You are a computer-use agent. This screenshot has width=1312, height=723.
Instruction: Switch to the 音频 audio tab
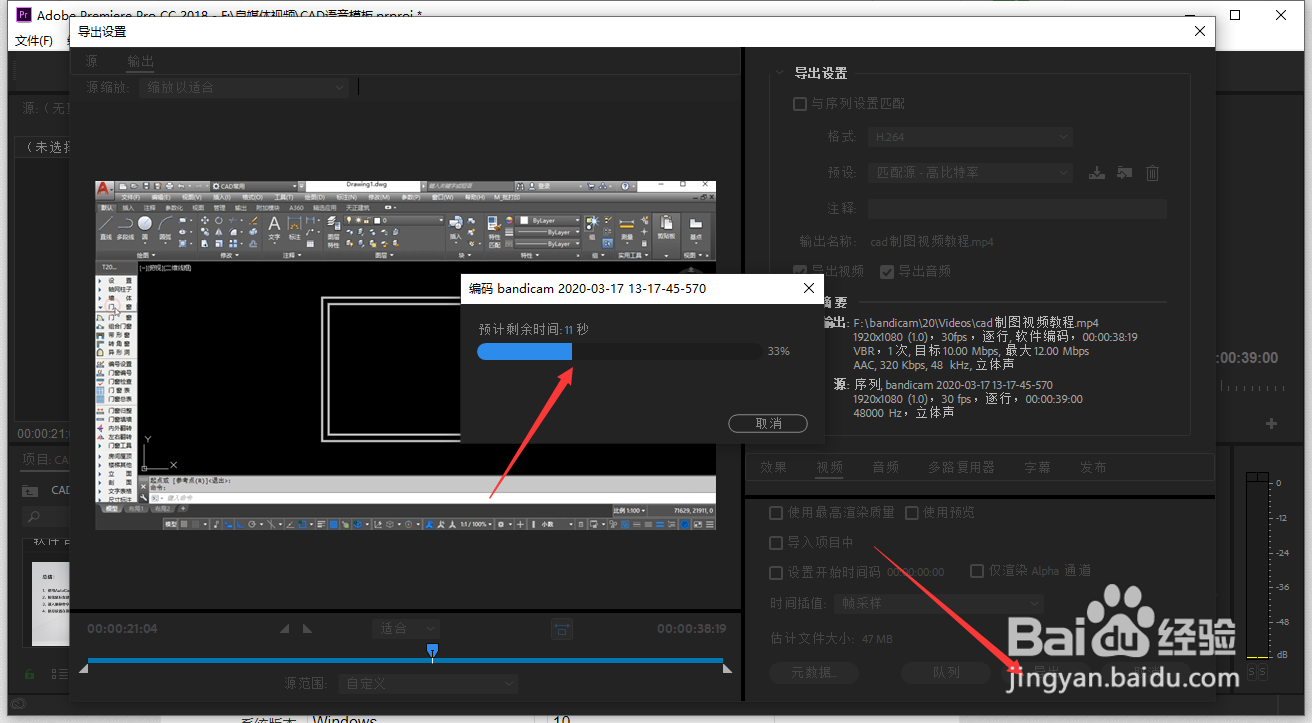coord(885,467)
